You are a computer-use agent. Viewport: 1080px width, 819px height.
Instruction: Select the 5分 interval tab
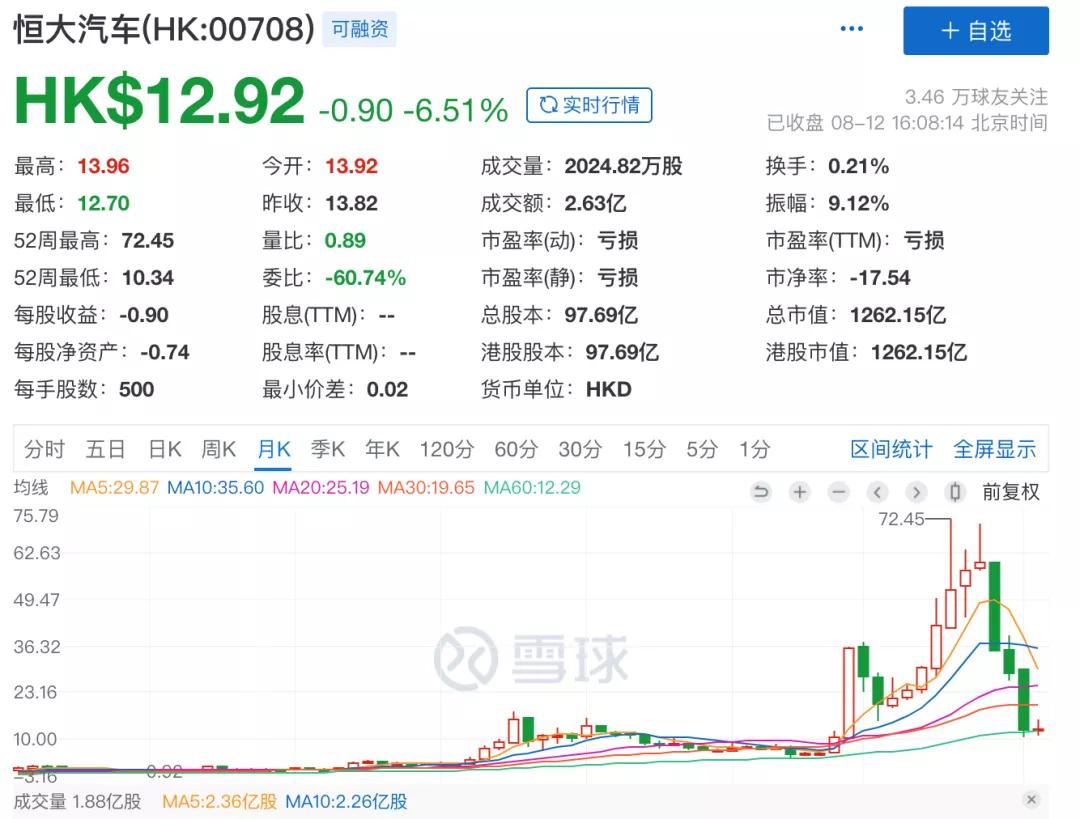[702, 450]
